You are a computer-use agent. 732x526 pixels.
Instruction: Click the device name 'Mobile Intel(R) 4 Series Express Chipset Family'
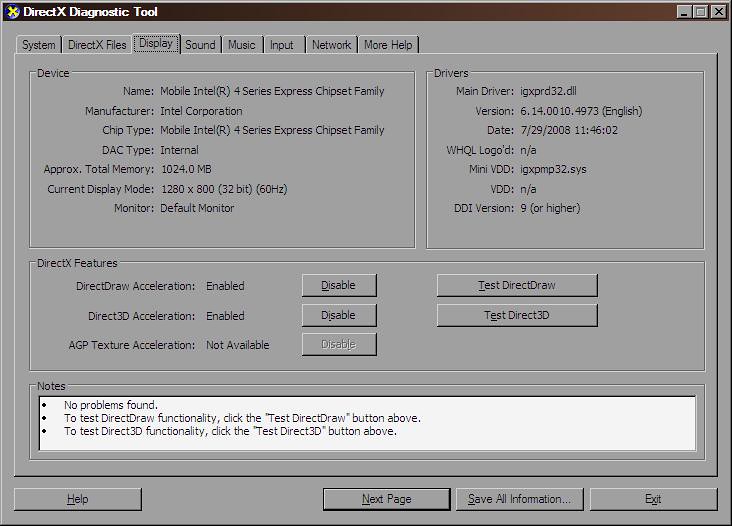coord(272,91)
